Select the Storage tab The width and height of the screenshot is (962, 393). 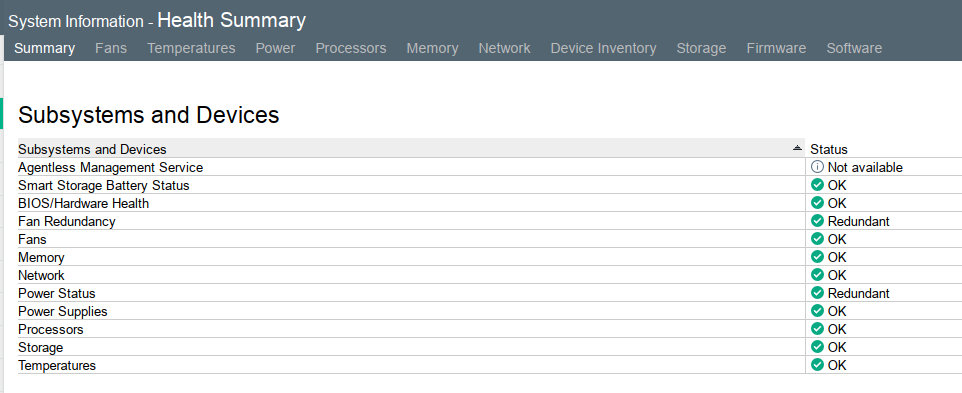[x=701, y=48]
